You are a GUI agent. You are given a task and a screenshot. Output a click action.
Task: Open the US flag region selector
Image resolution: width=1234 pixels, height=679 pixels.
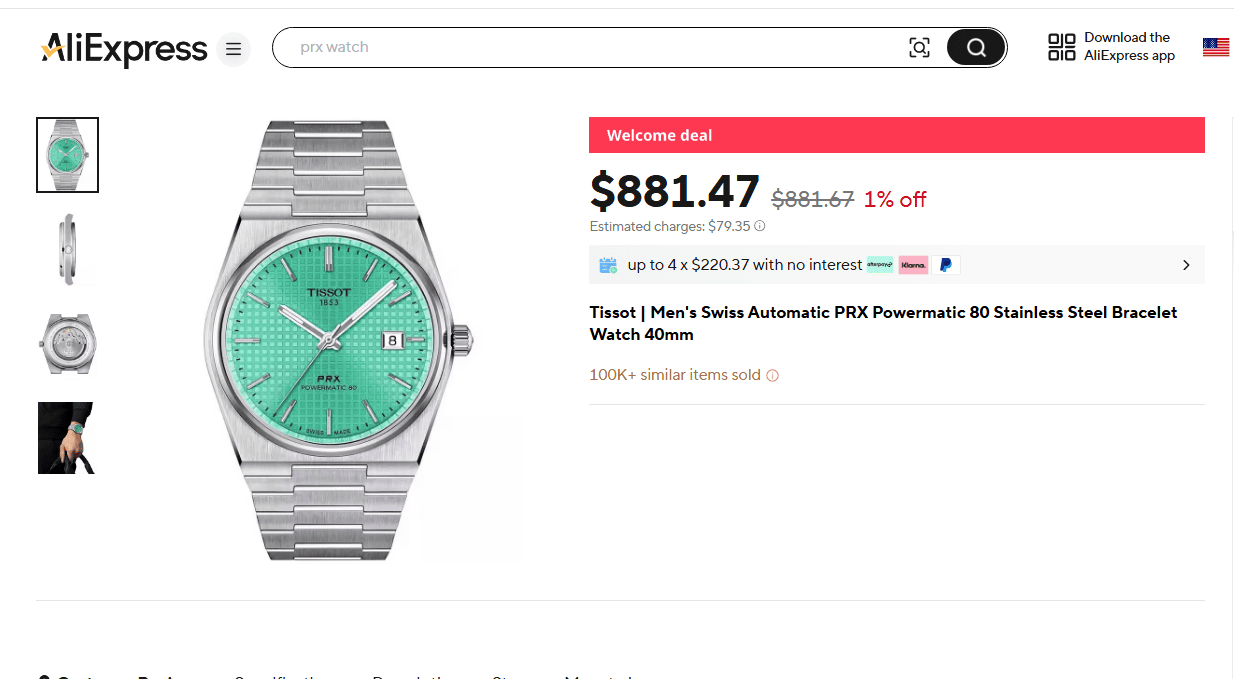coord(1215,47)
